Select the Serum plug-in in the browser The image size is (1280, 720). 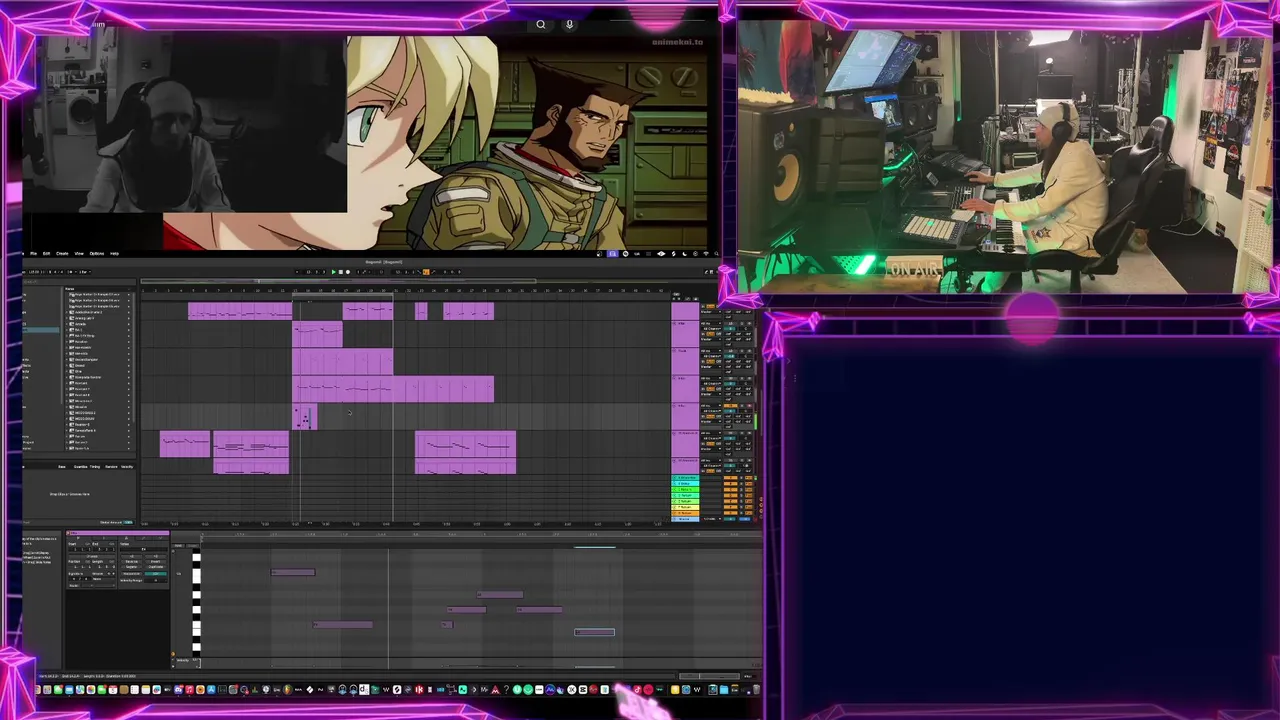pos(80,436)
